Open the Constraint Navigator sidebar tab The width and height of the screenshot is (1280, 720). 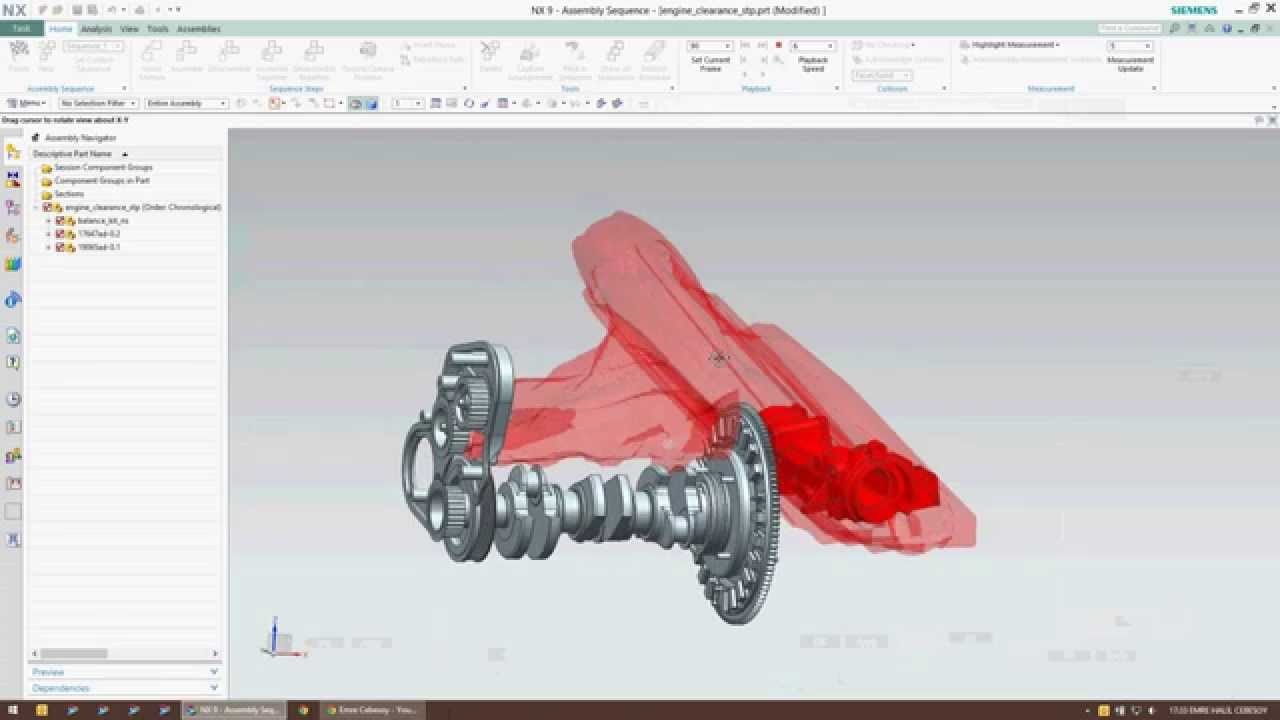(13, 180)
